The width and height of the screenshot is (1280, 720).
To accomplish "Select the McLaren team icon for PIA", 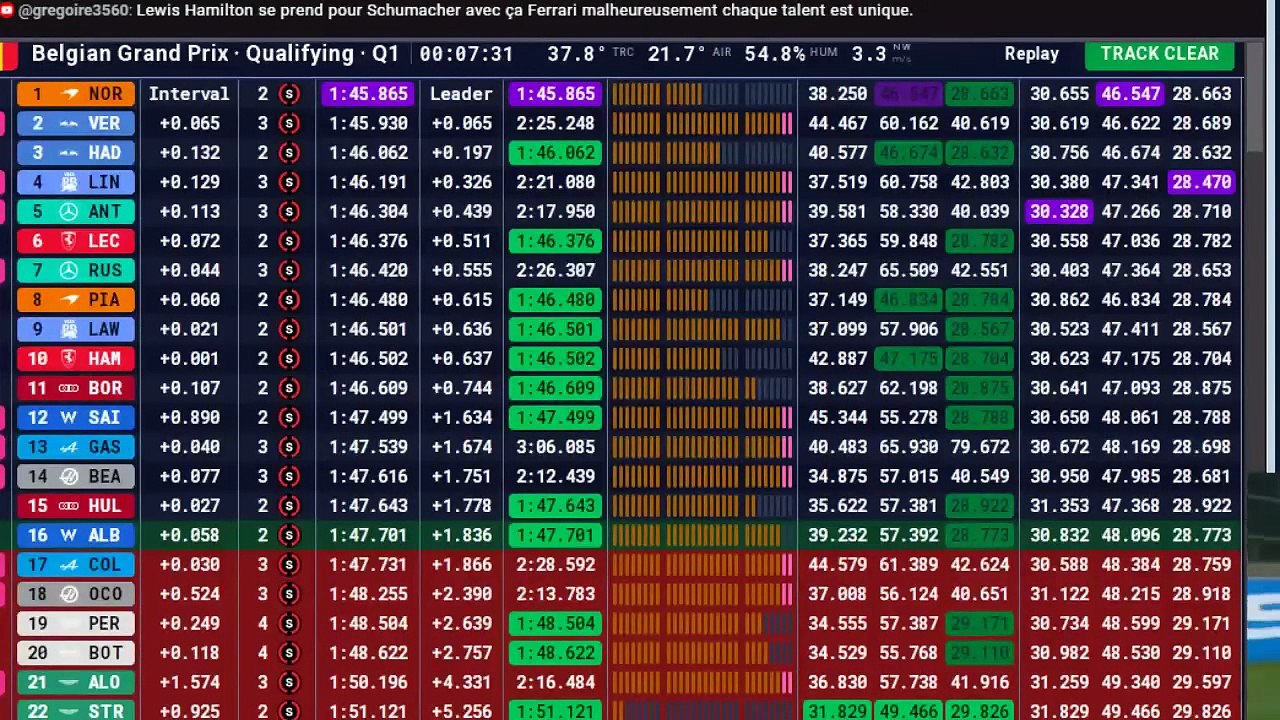I will 69,300.
